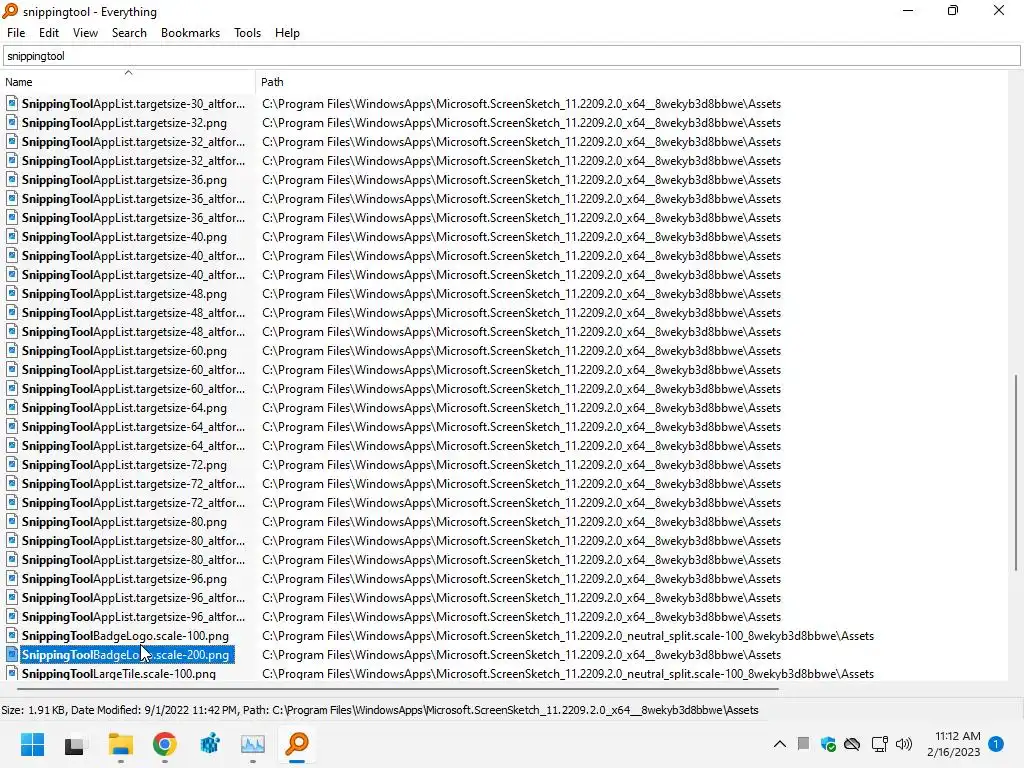Open the Help menu

point(287,33)
